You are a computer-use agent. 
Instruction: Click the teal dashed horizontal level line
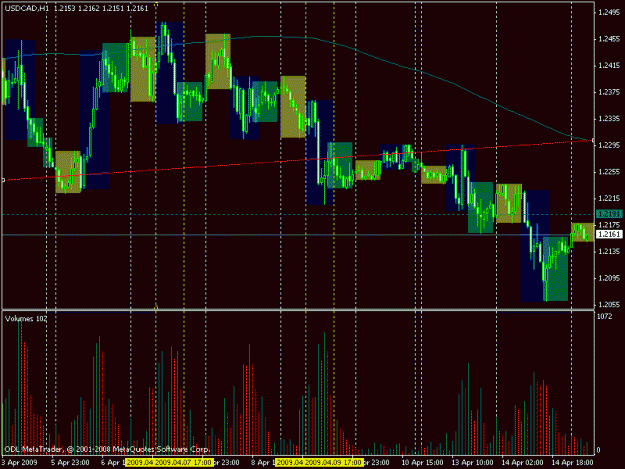click(x=298, y=215)
